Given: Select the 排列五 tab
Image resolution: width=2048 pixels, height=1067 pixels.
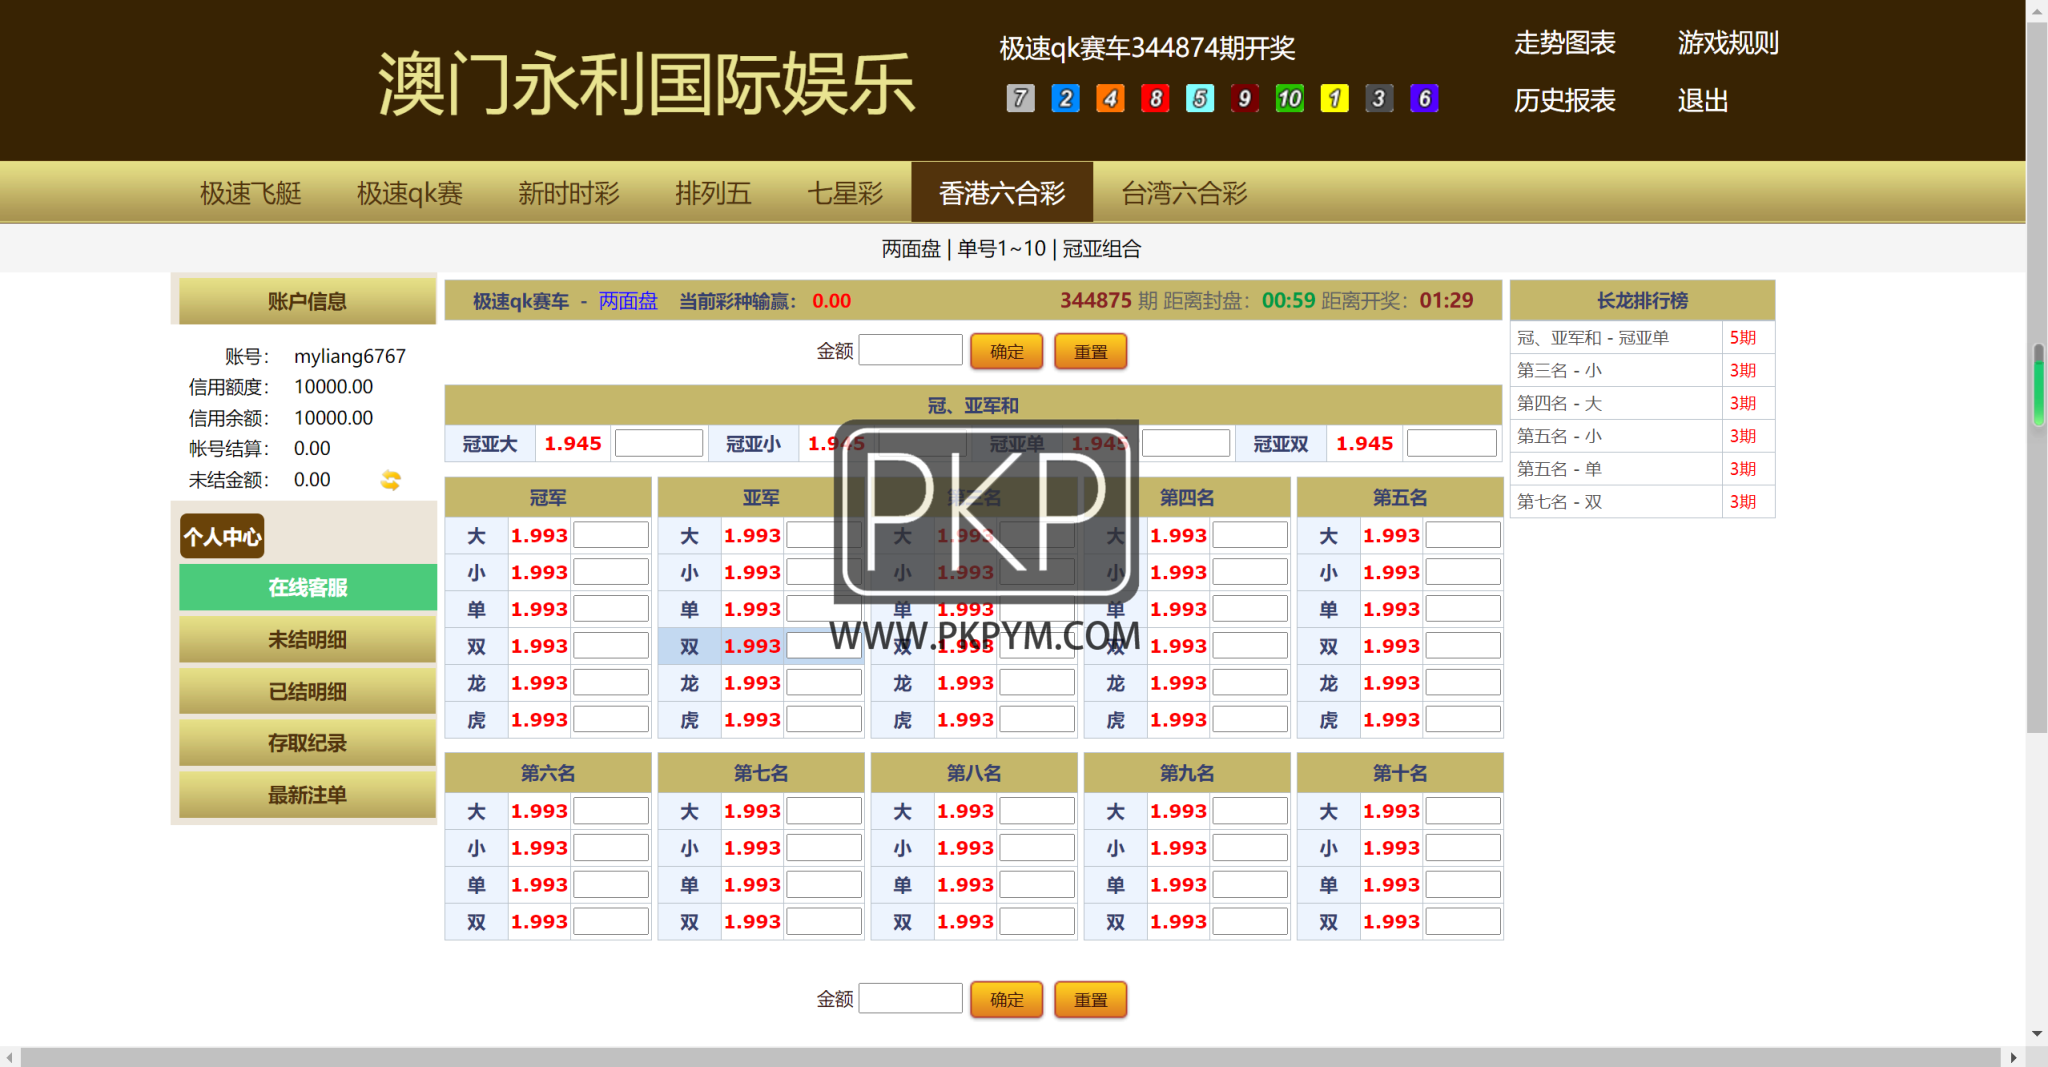Looking at the screenshot, I should coord(713,193).
